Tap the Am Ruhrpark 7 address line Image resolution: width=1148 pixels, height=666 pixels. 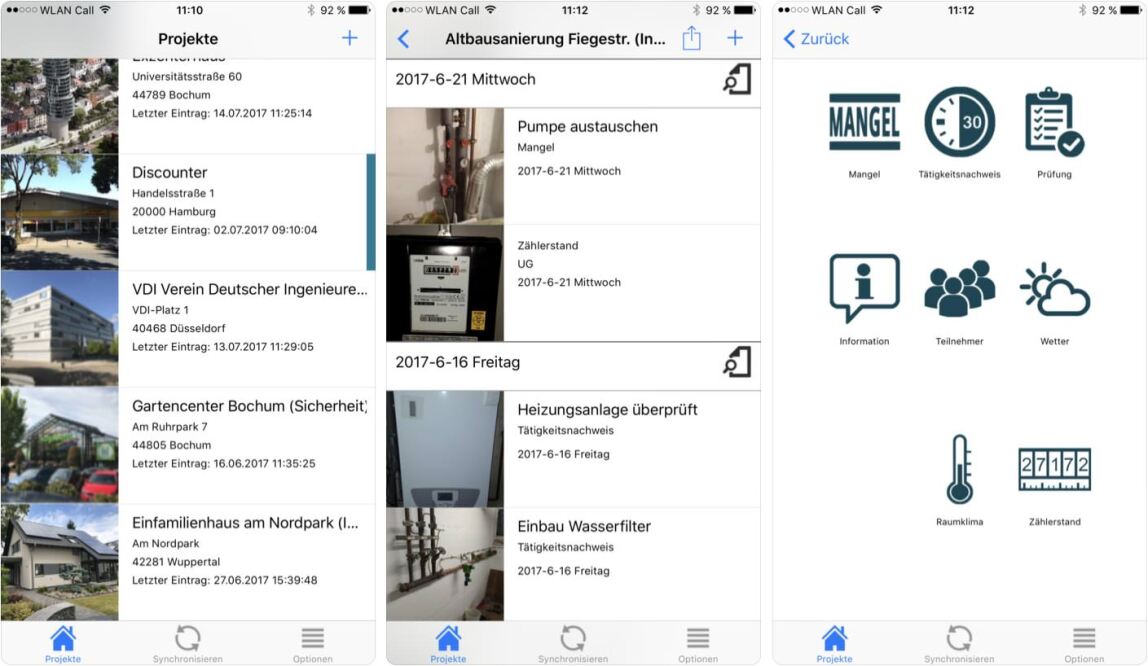click(170, 427)
